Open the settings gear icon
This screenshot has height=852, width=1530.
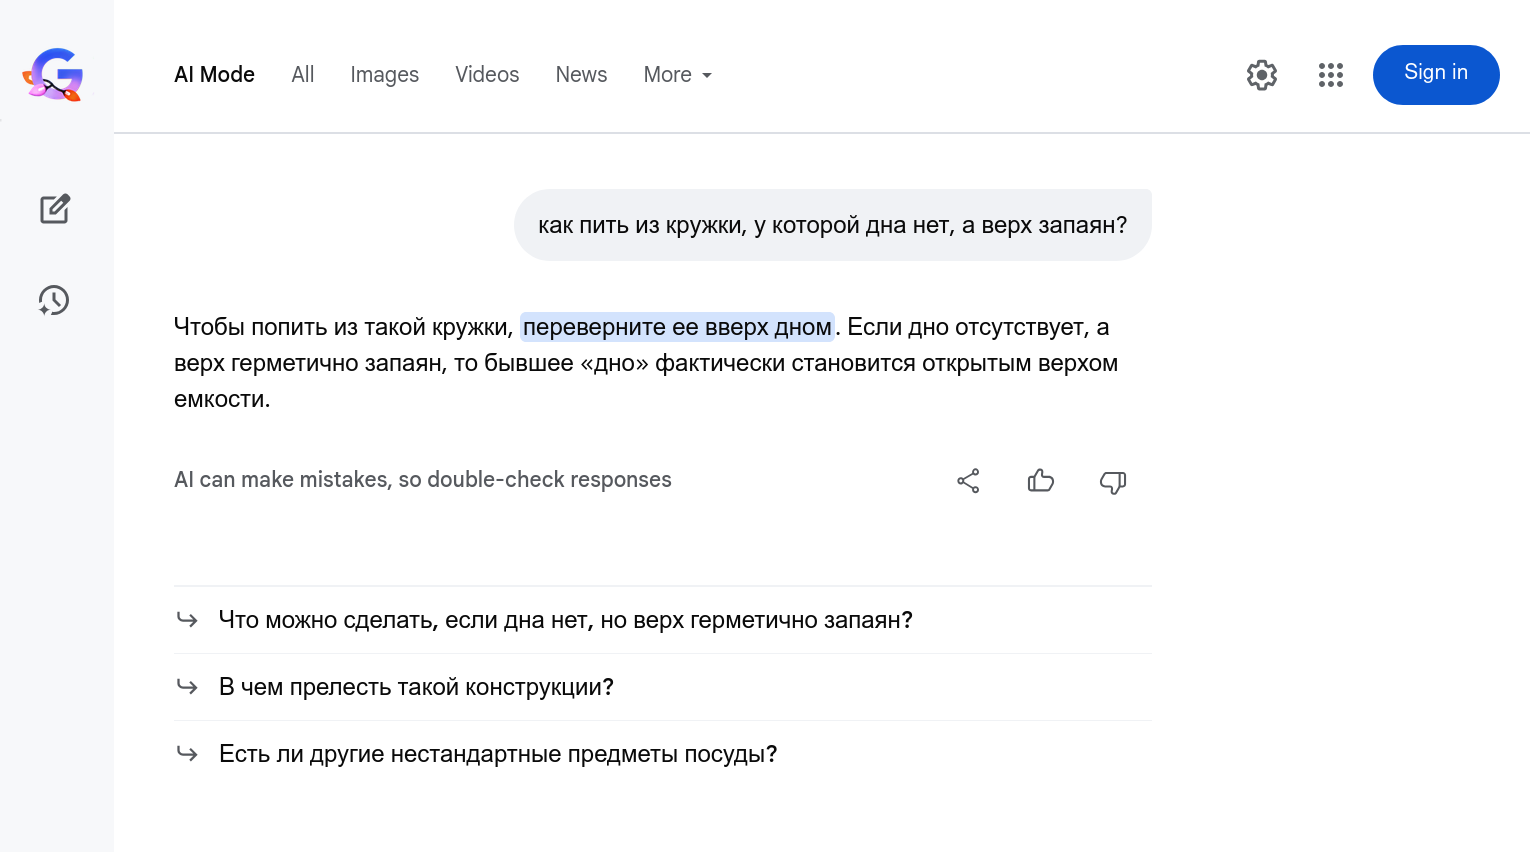click(1261, 75)
